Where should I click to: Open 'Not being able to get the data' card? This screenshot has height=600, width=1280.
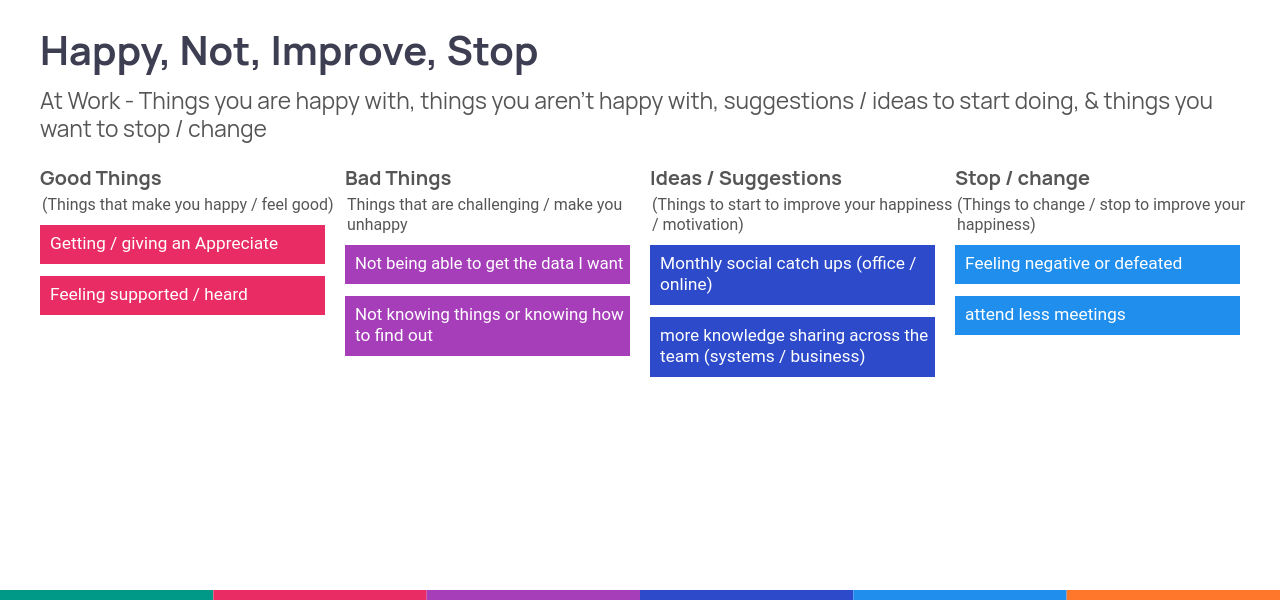click(487, 264)
